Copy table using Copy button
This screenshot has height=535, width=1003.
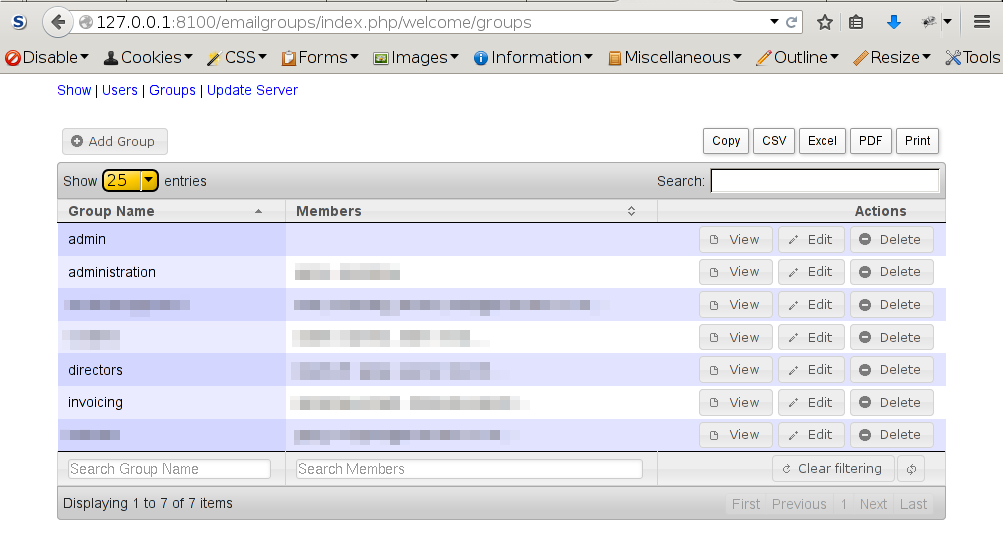pos(726,141)
